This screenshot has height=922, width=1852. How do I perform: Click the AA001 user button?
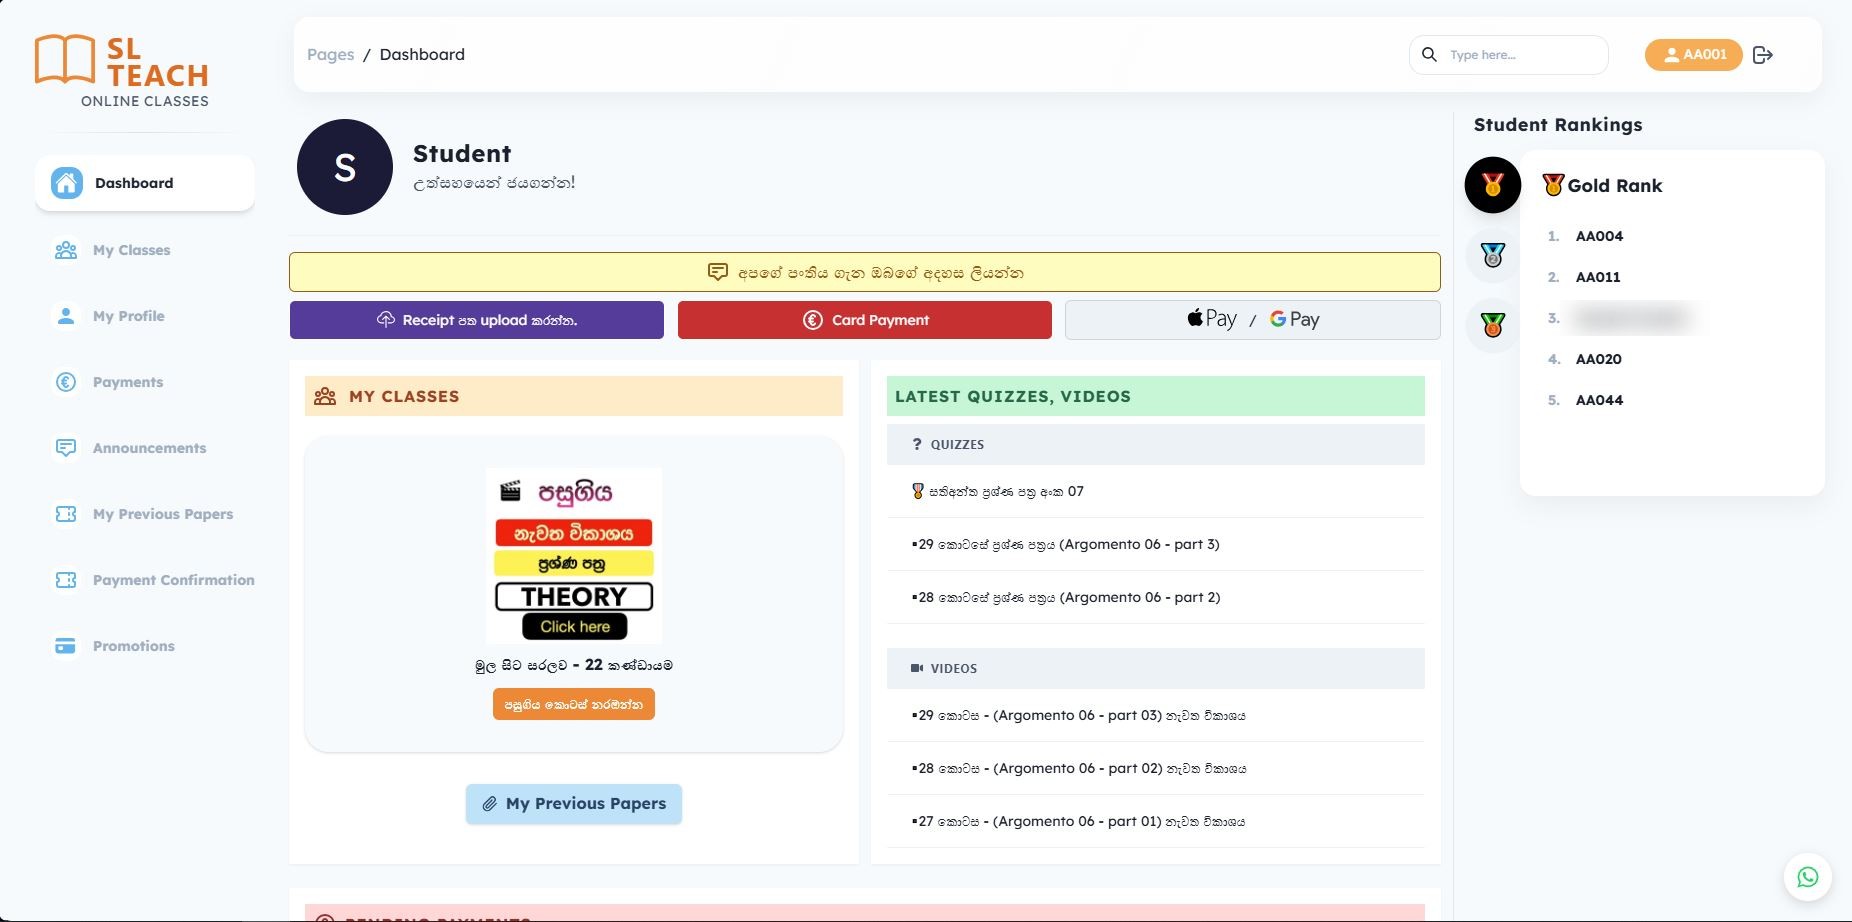(1694, 55)
